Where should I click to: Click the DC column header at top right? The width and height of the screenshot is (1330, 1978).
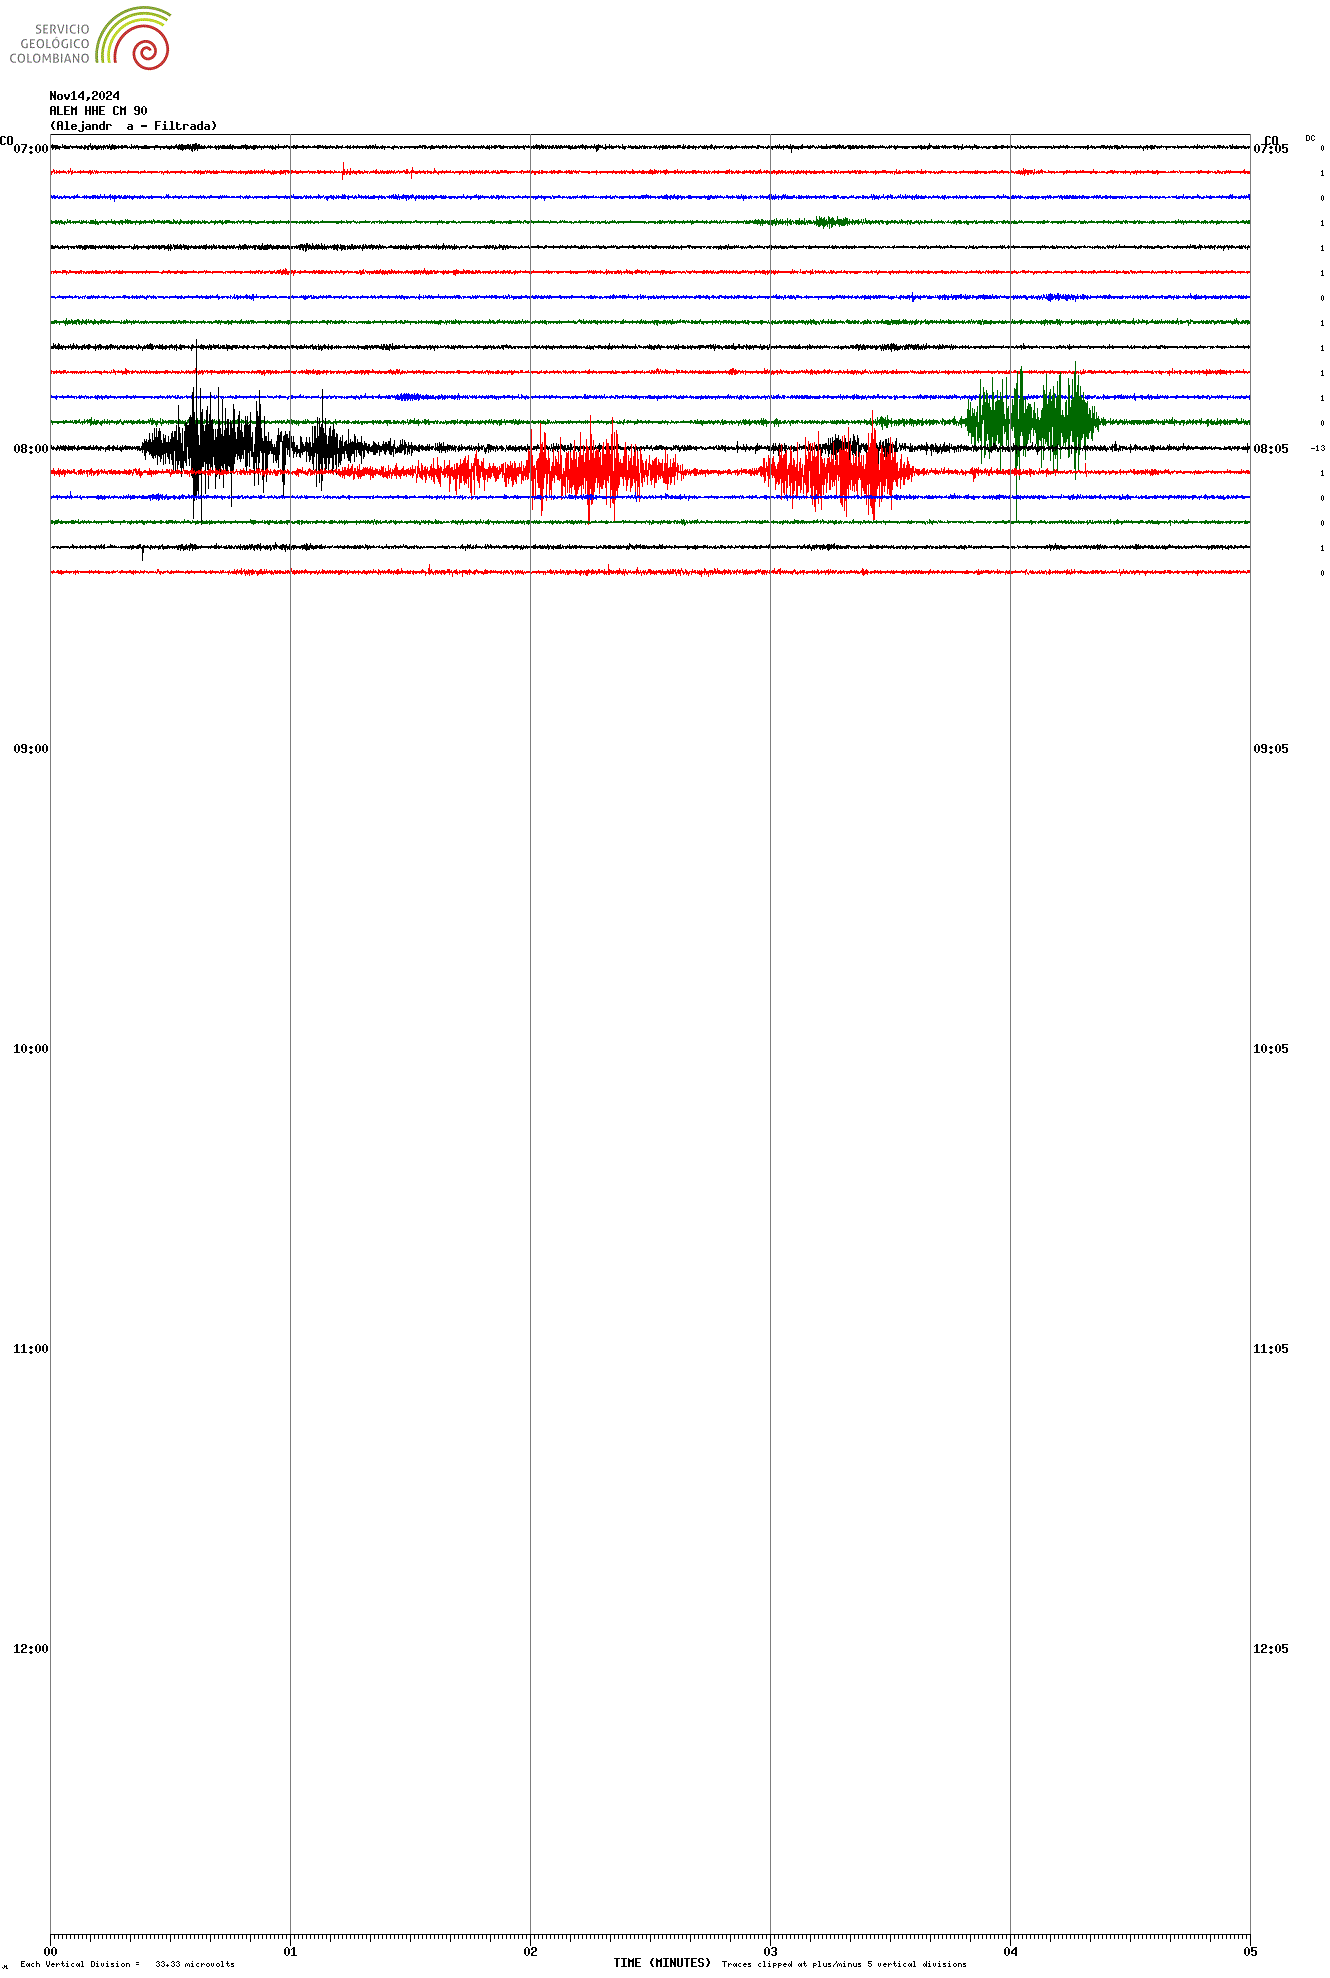pos(1310,138)
